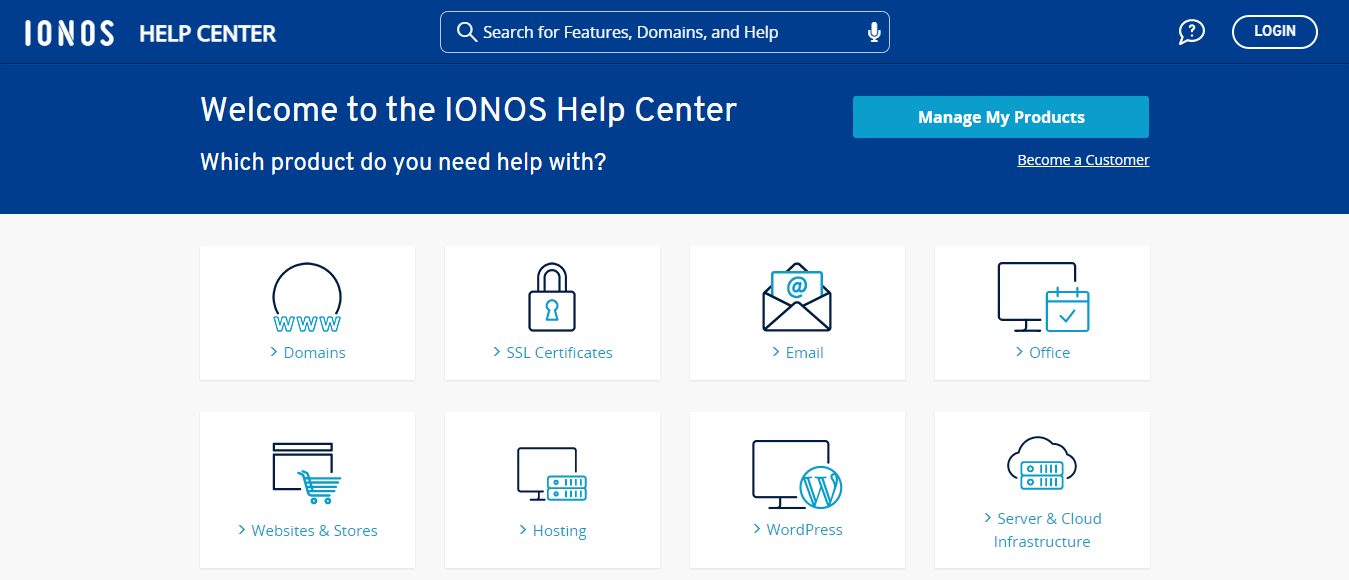Open Server & Cloud Infrastructure link
This screenshot has height=580, width=1349.
[x=1042, y=530]
